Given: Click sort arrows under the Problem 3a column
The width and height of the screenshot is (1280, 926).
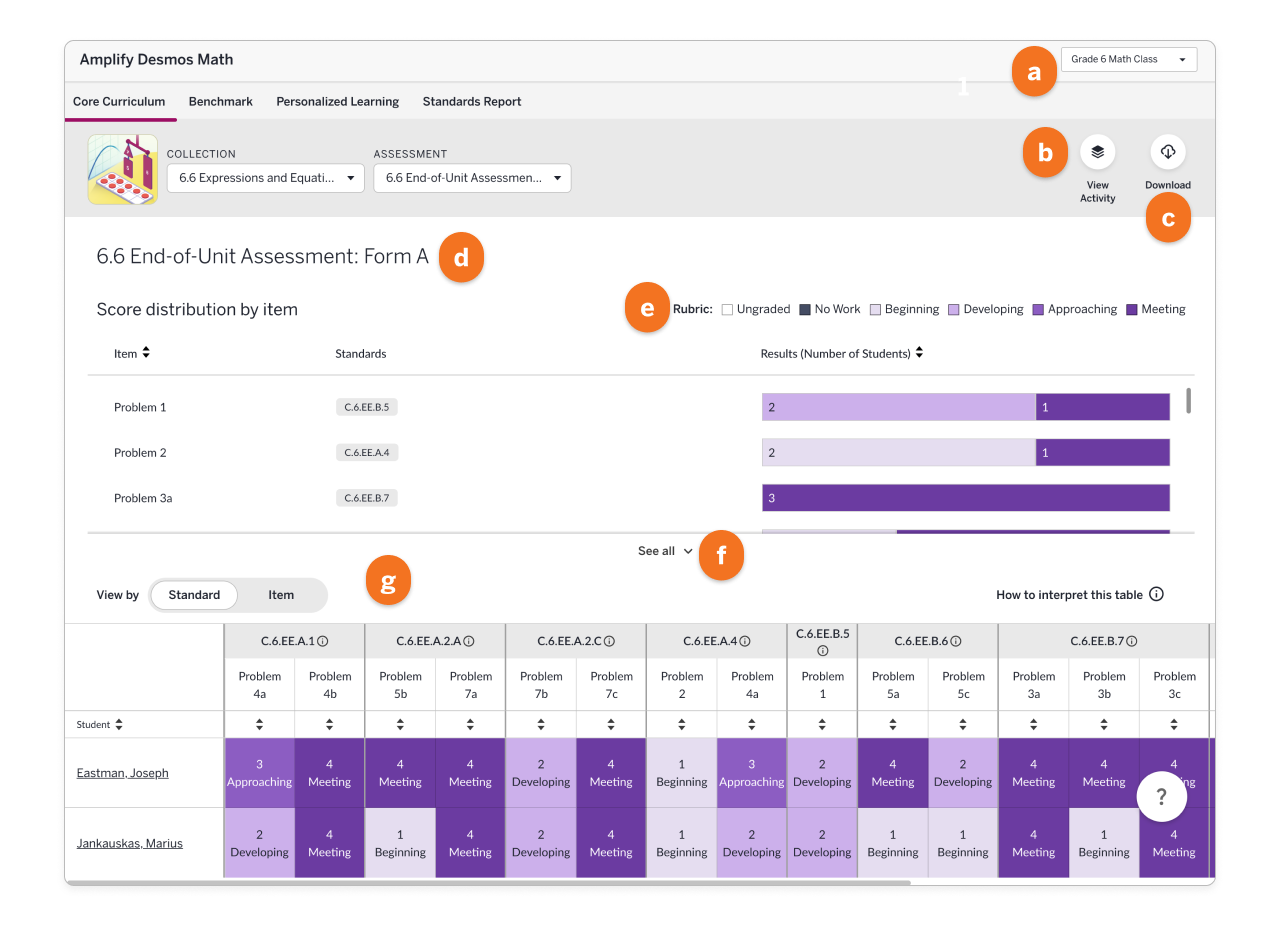Looking at the screenshot, I should [1034, 724].
